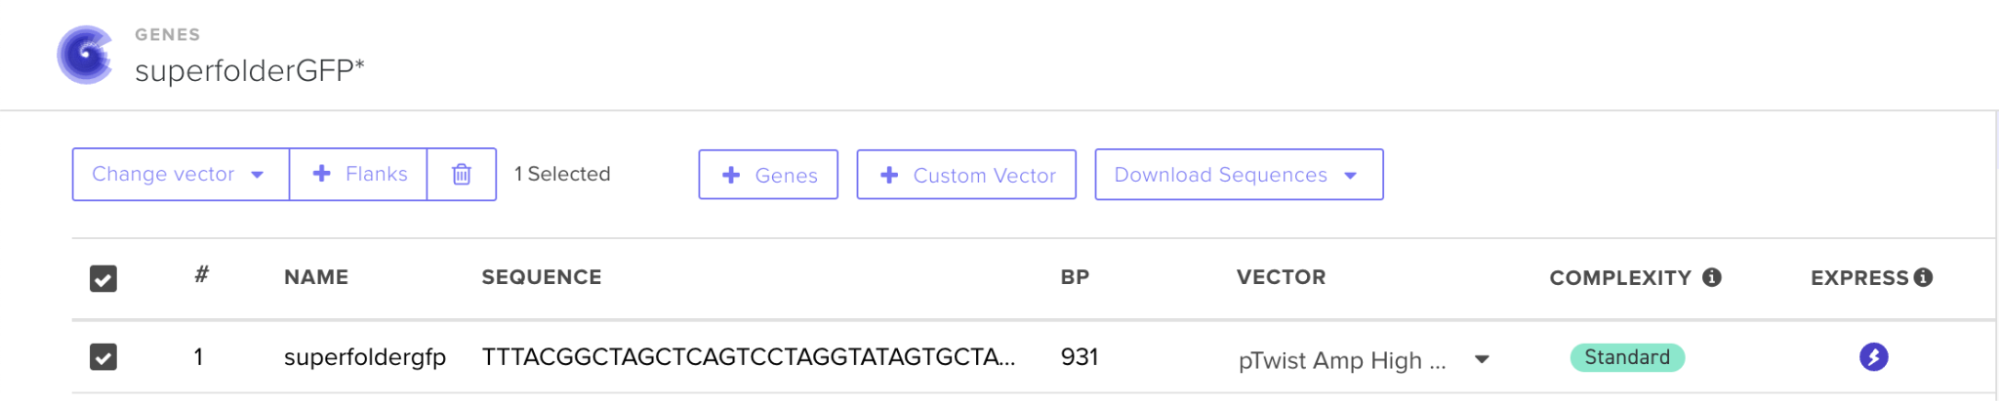Click the Express lightning bolt icon
The height and width of the screenshot is (402, 1999).
pos(1873,357)
